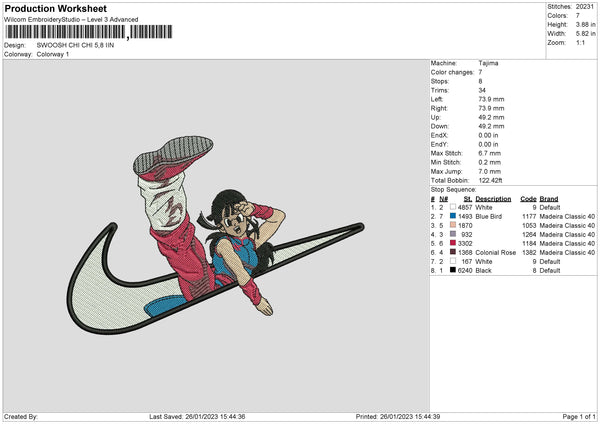Click the Width value 5.82 in
This screenshot has width=600, height=424.
pyautogui.click(x=585, y=34)
